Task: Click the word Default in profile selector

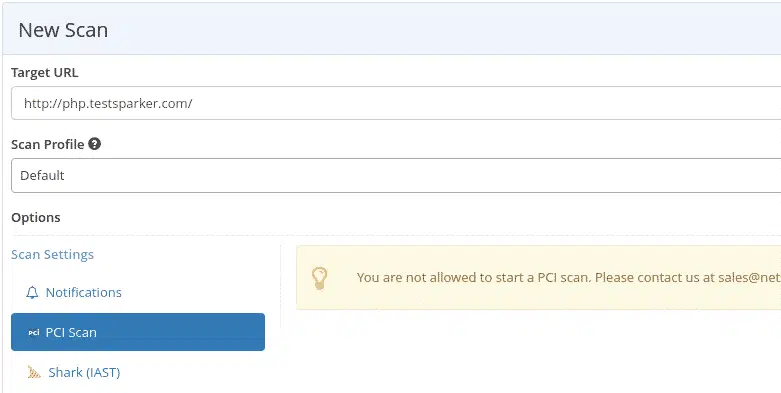Action: tap(42, 176)
